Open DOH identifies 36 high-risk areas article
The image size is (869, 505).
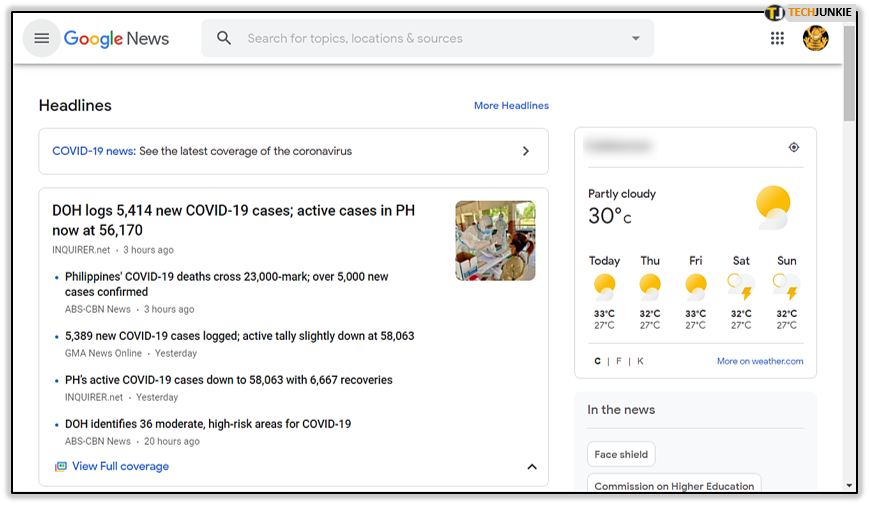pos(208,424)
